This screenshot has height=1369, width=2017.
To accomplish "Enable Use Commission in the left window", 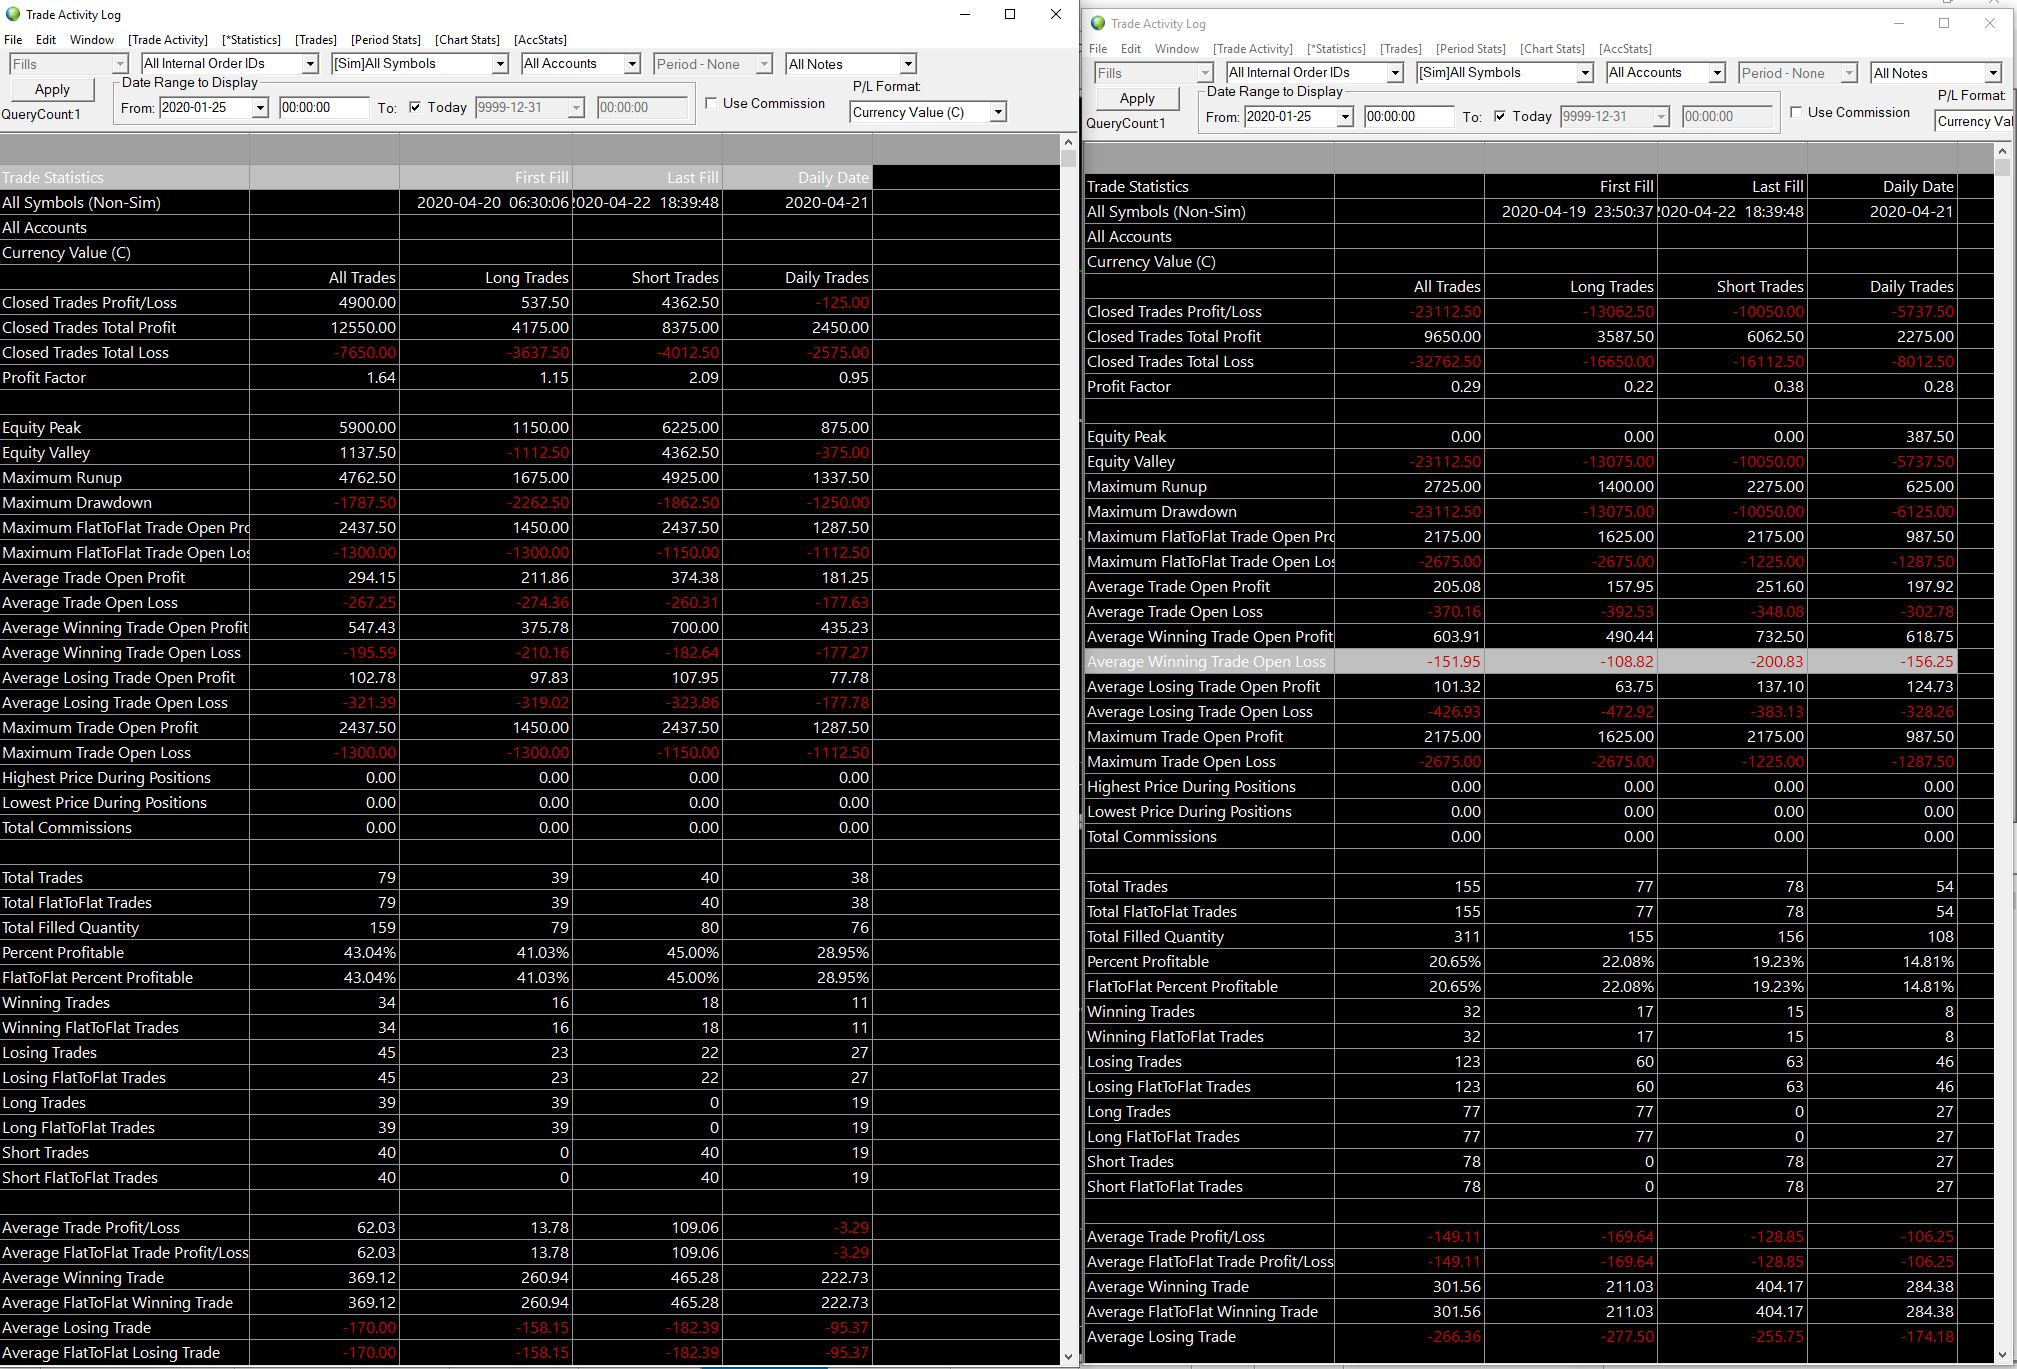I will pos(711,103).
